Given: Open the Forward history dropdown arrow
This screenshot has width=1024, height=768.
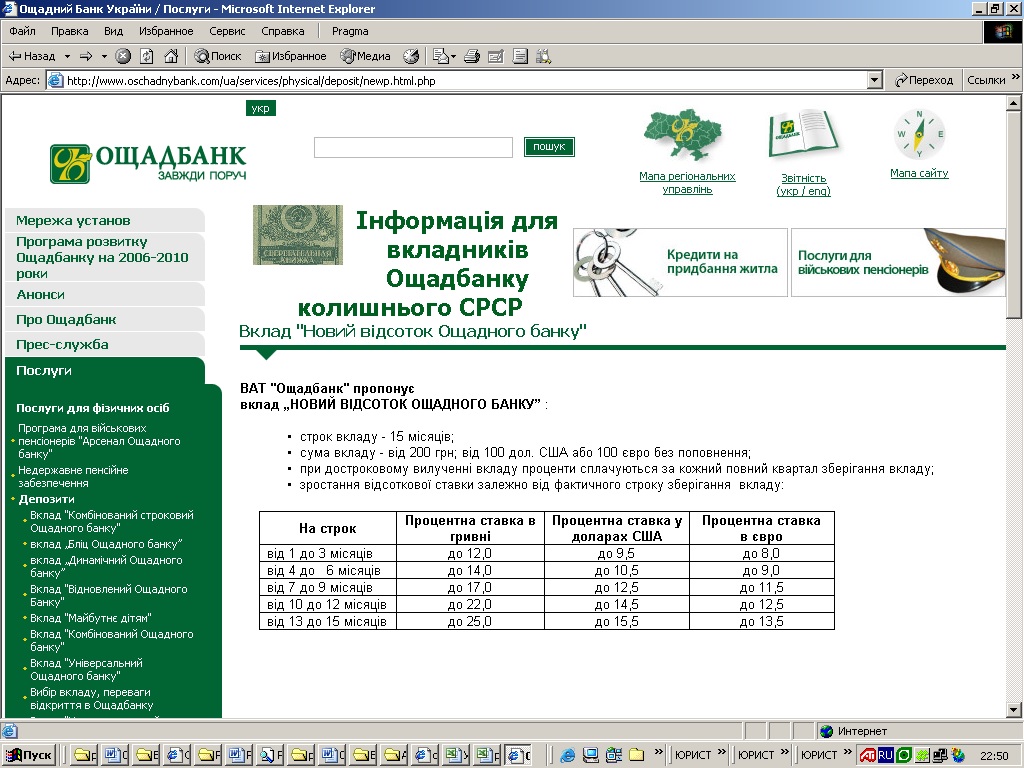Looking at the screenshot, I should tap(104, 56).
